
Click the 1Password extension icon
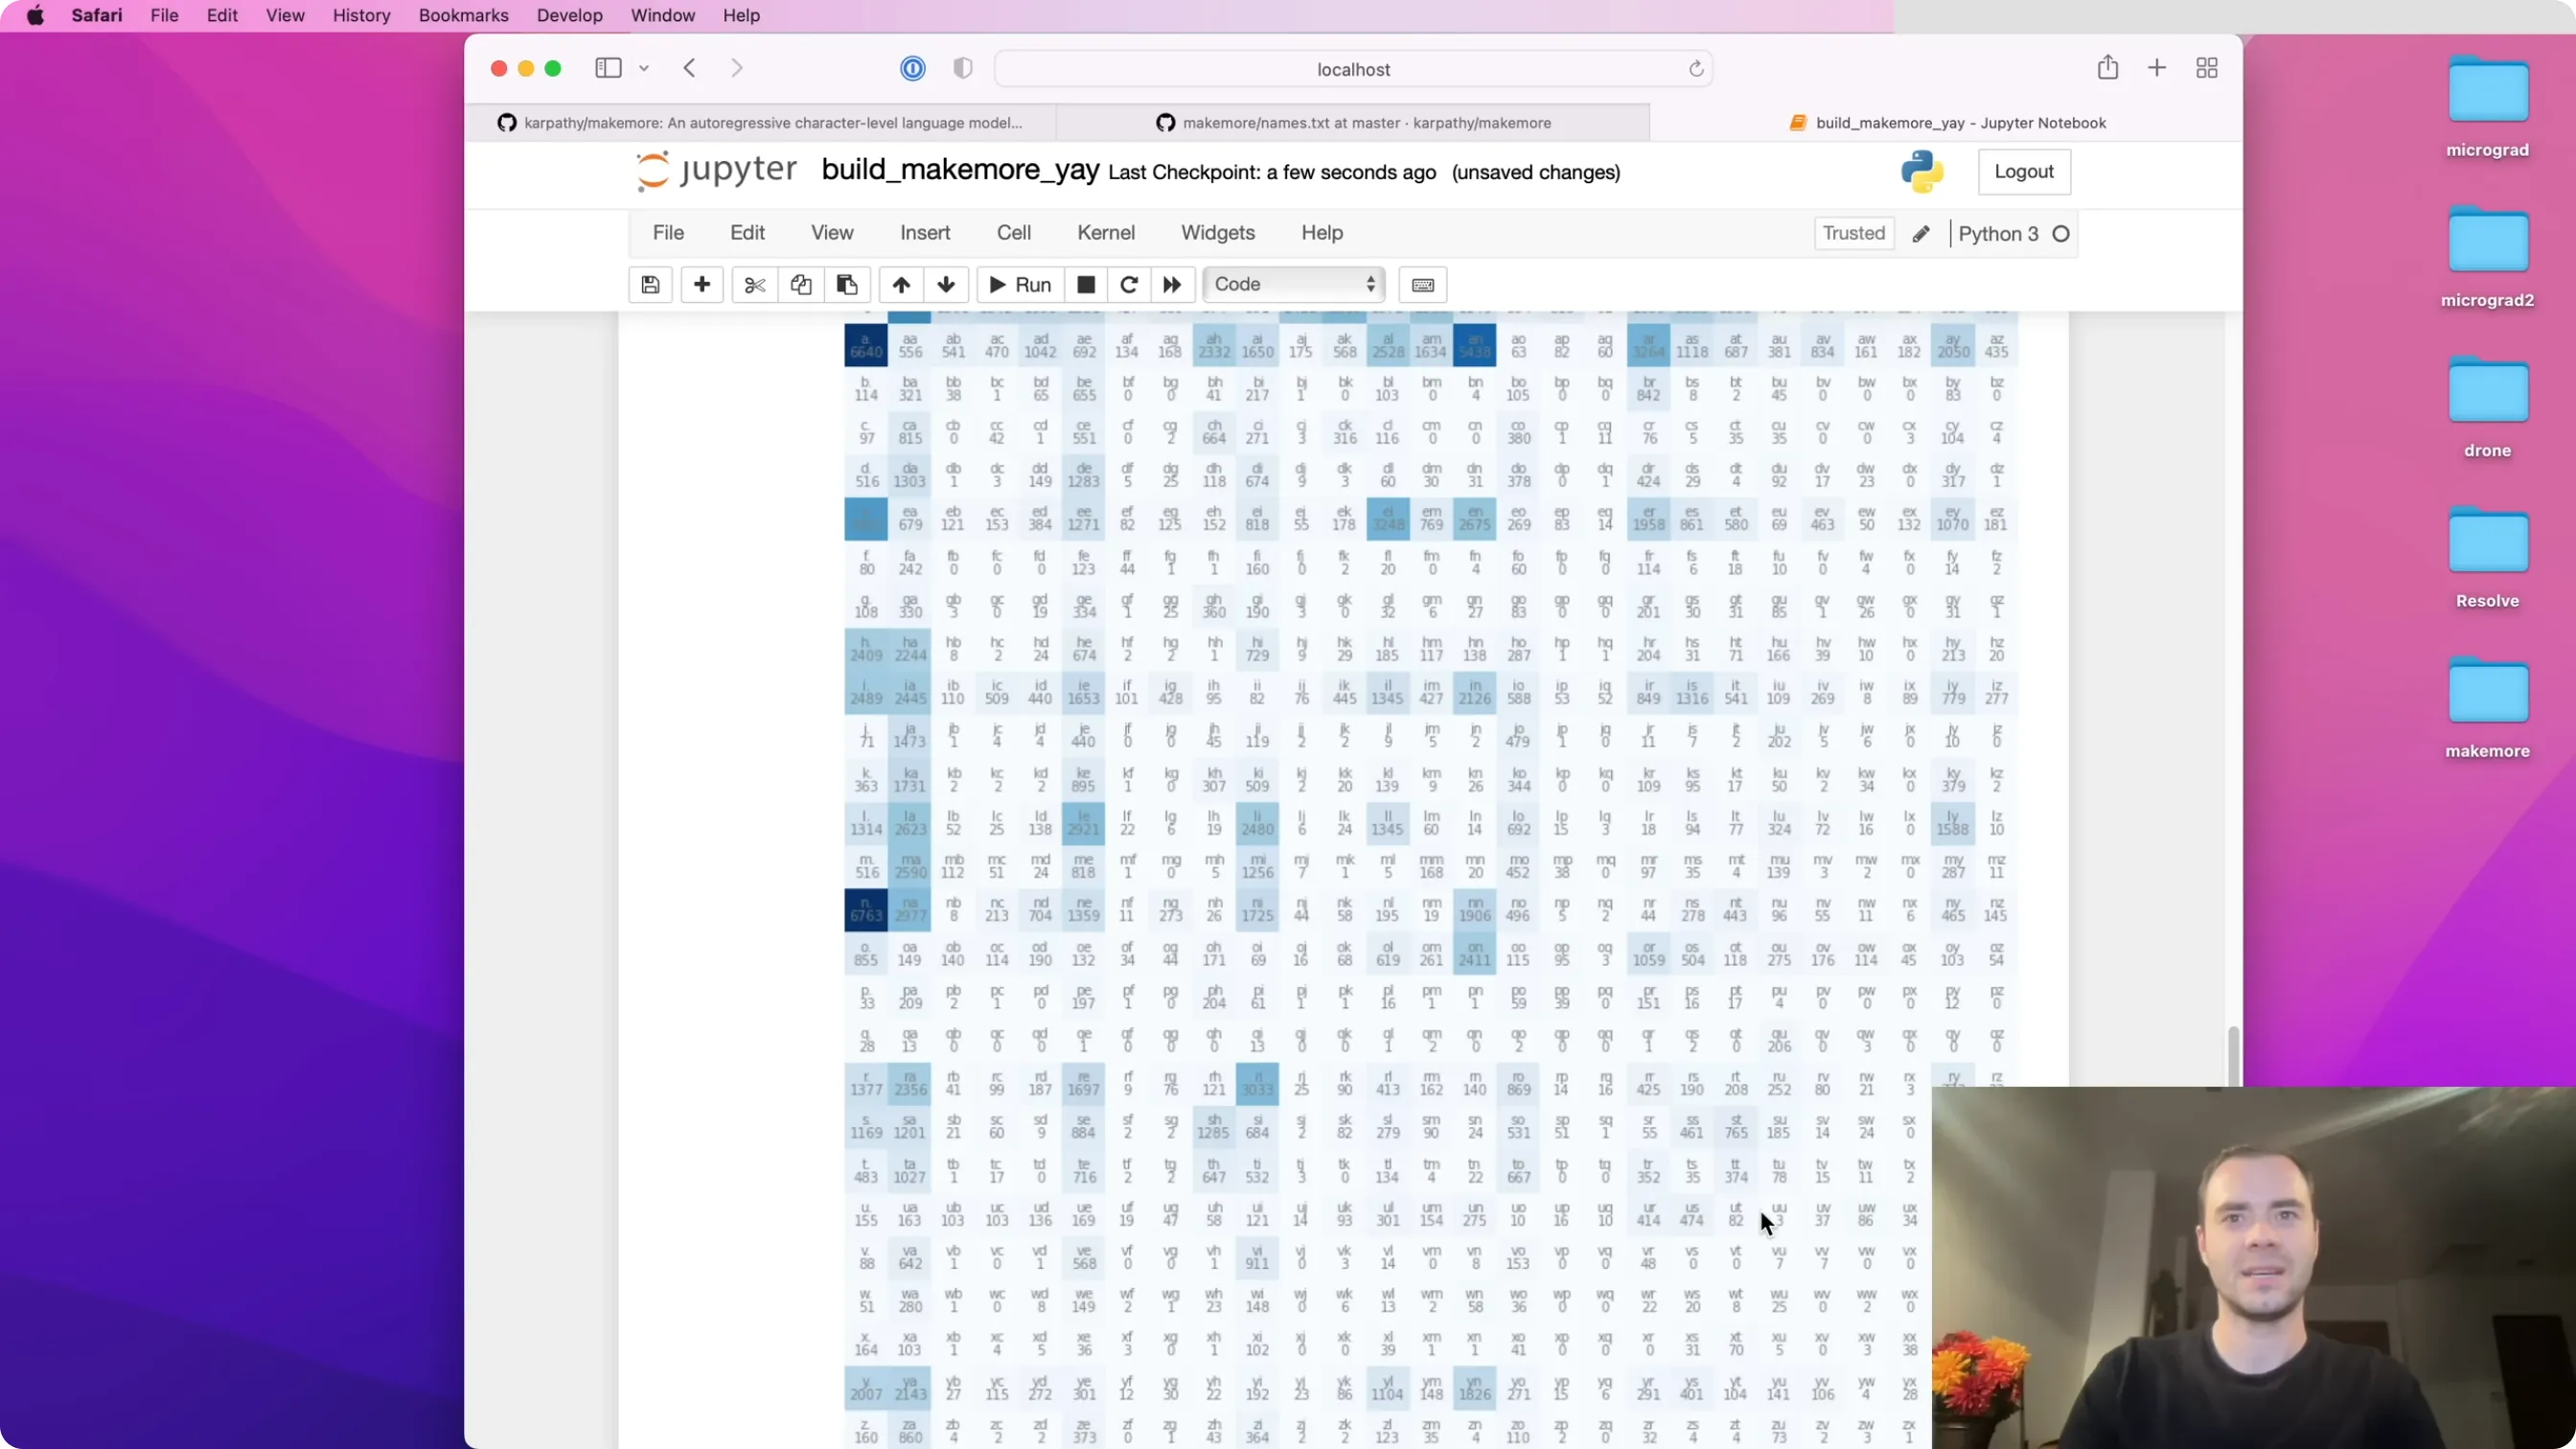pos(913,68)
